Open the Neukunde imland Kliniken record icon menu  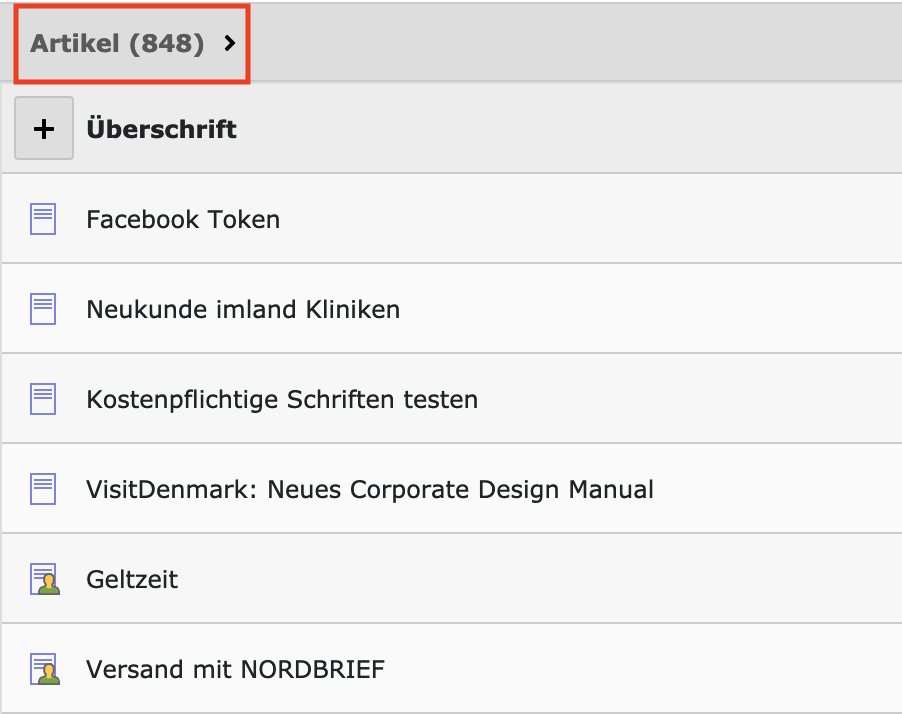tap(43, 309)
